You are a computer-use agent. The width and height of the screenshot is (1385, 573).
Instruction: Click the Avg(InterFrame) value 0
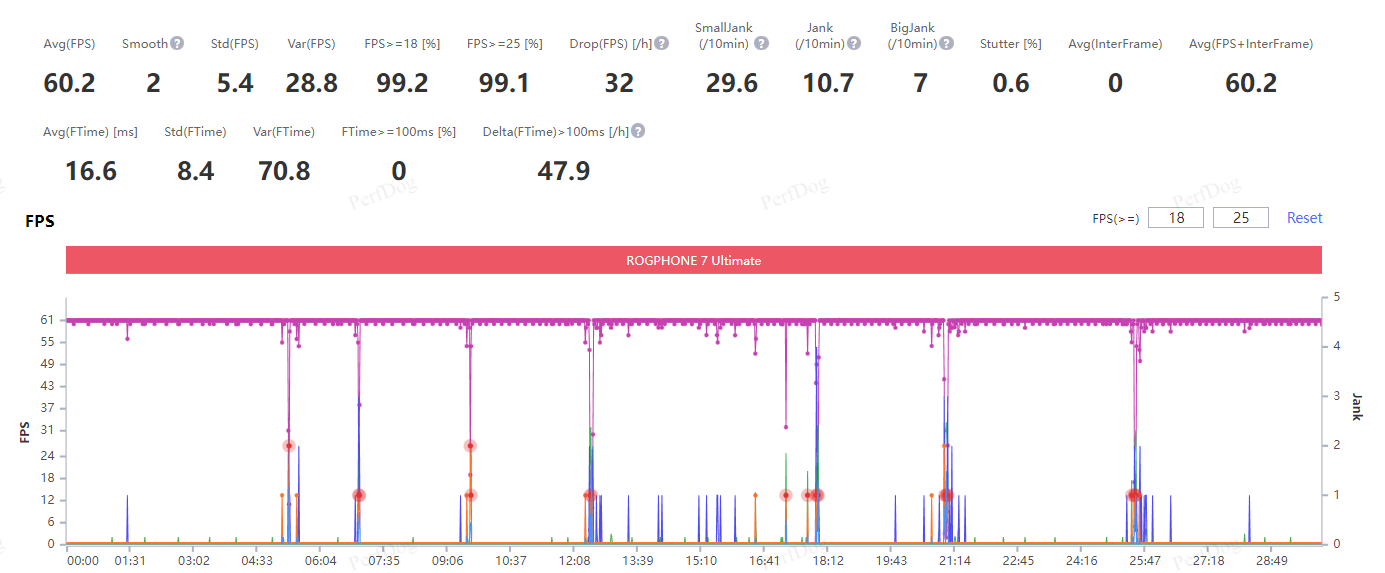coord(1115,83)
